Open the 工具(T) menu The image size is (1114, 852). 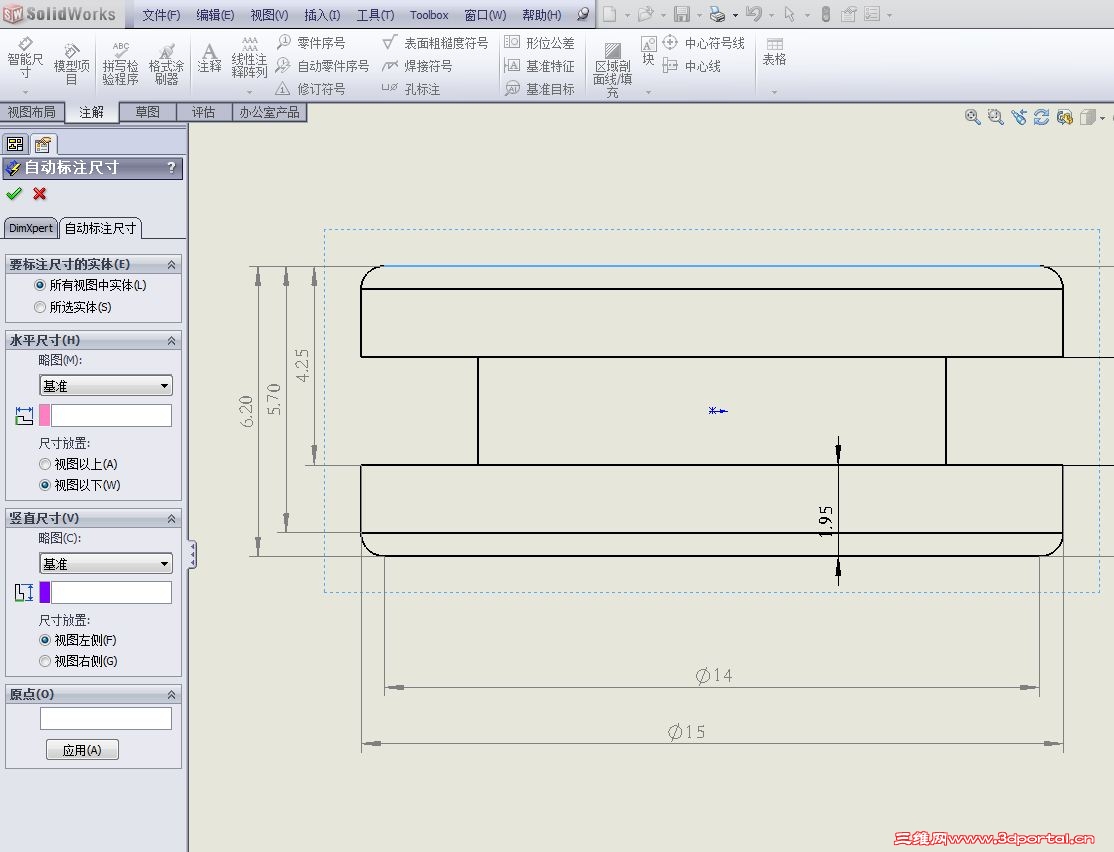tap(375, 15)
